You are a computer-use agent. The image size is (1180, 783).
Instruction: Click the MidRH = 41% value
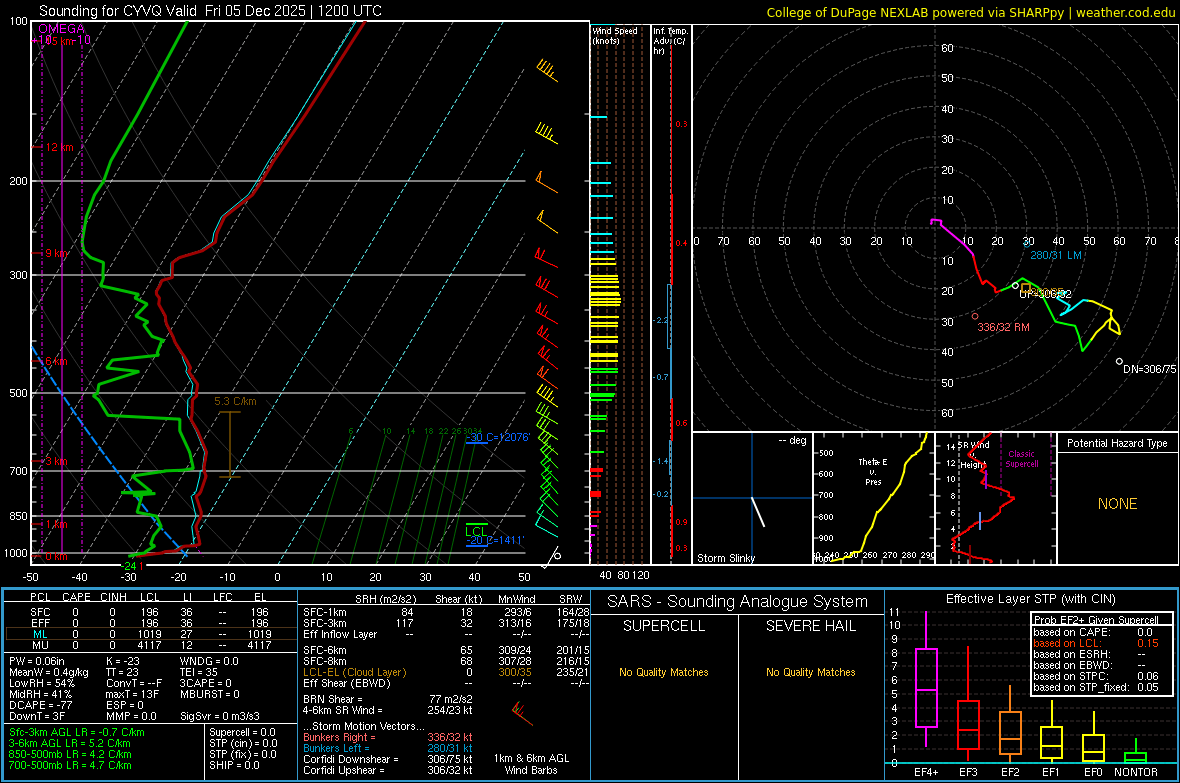(41, 694)
